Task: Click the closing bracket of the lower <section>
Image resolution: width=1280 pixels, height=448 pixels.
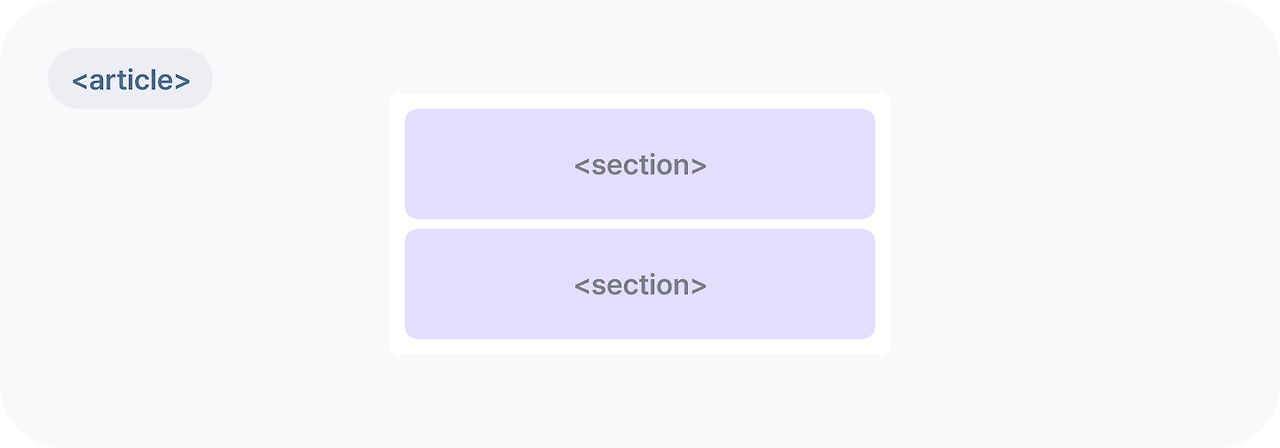Action: tap(699, 286)
